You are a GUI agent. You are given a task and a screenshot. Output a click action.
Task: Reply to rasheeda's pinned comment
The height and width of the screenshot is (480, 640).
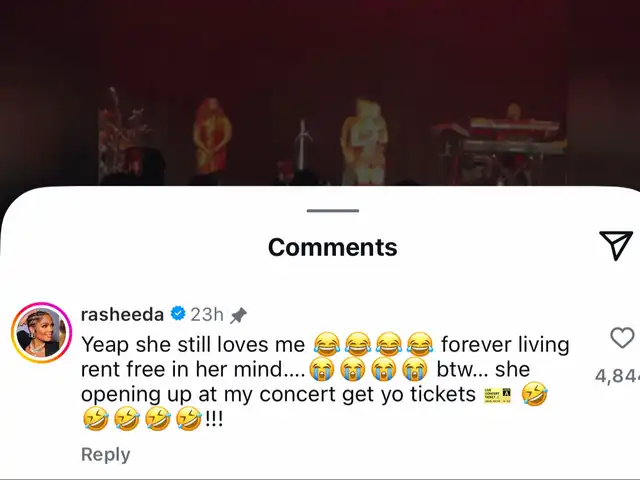(x=105, y=454)
